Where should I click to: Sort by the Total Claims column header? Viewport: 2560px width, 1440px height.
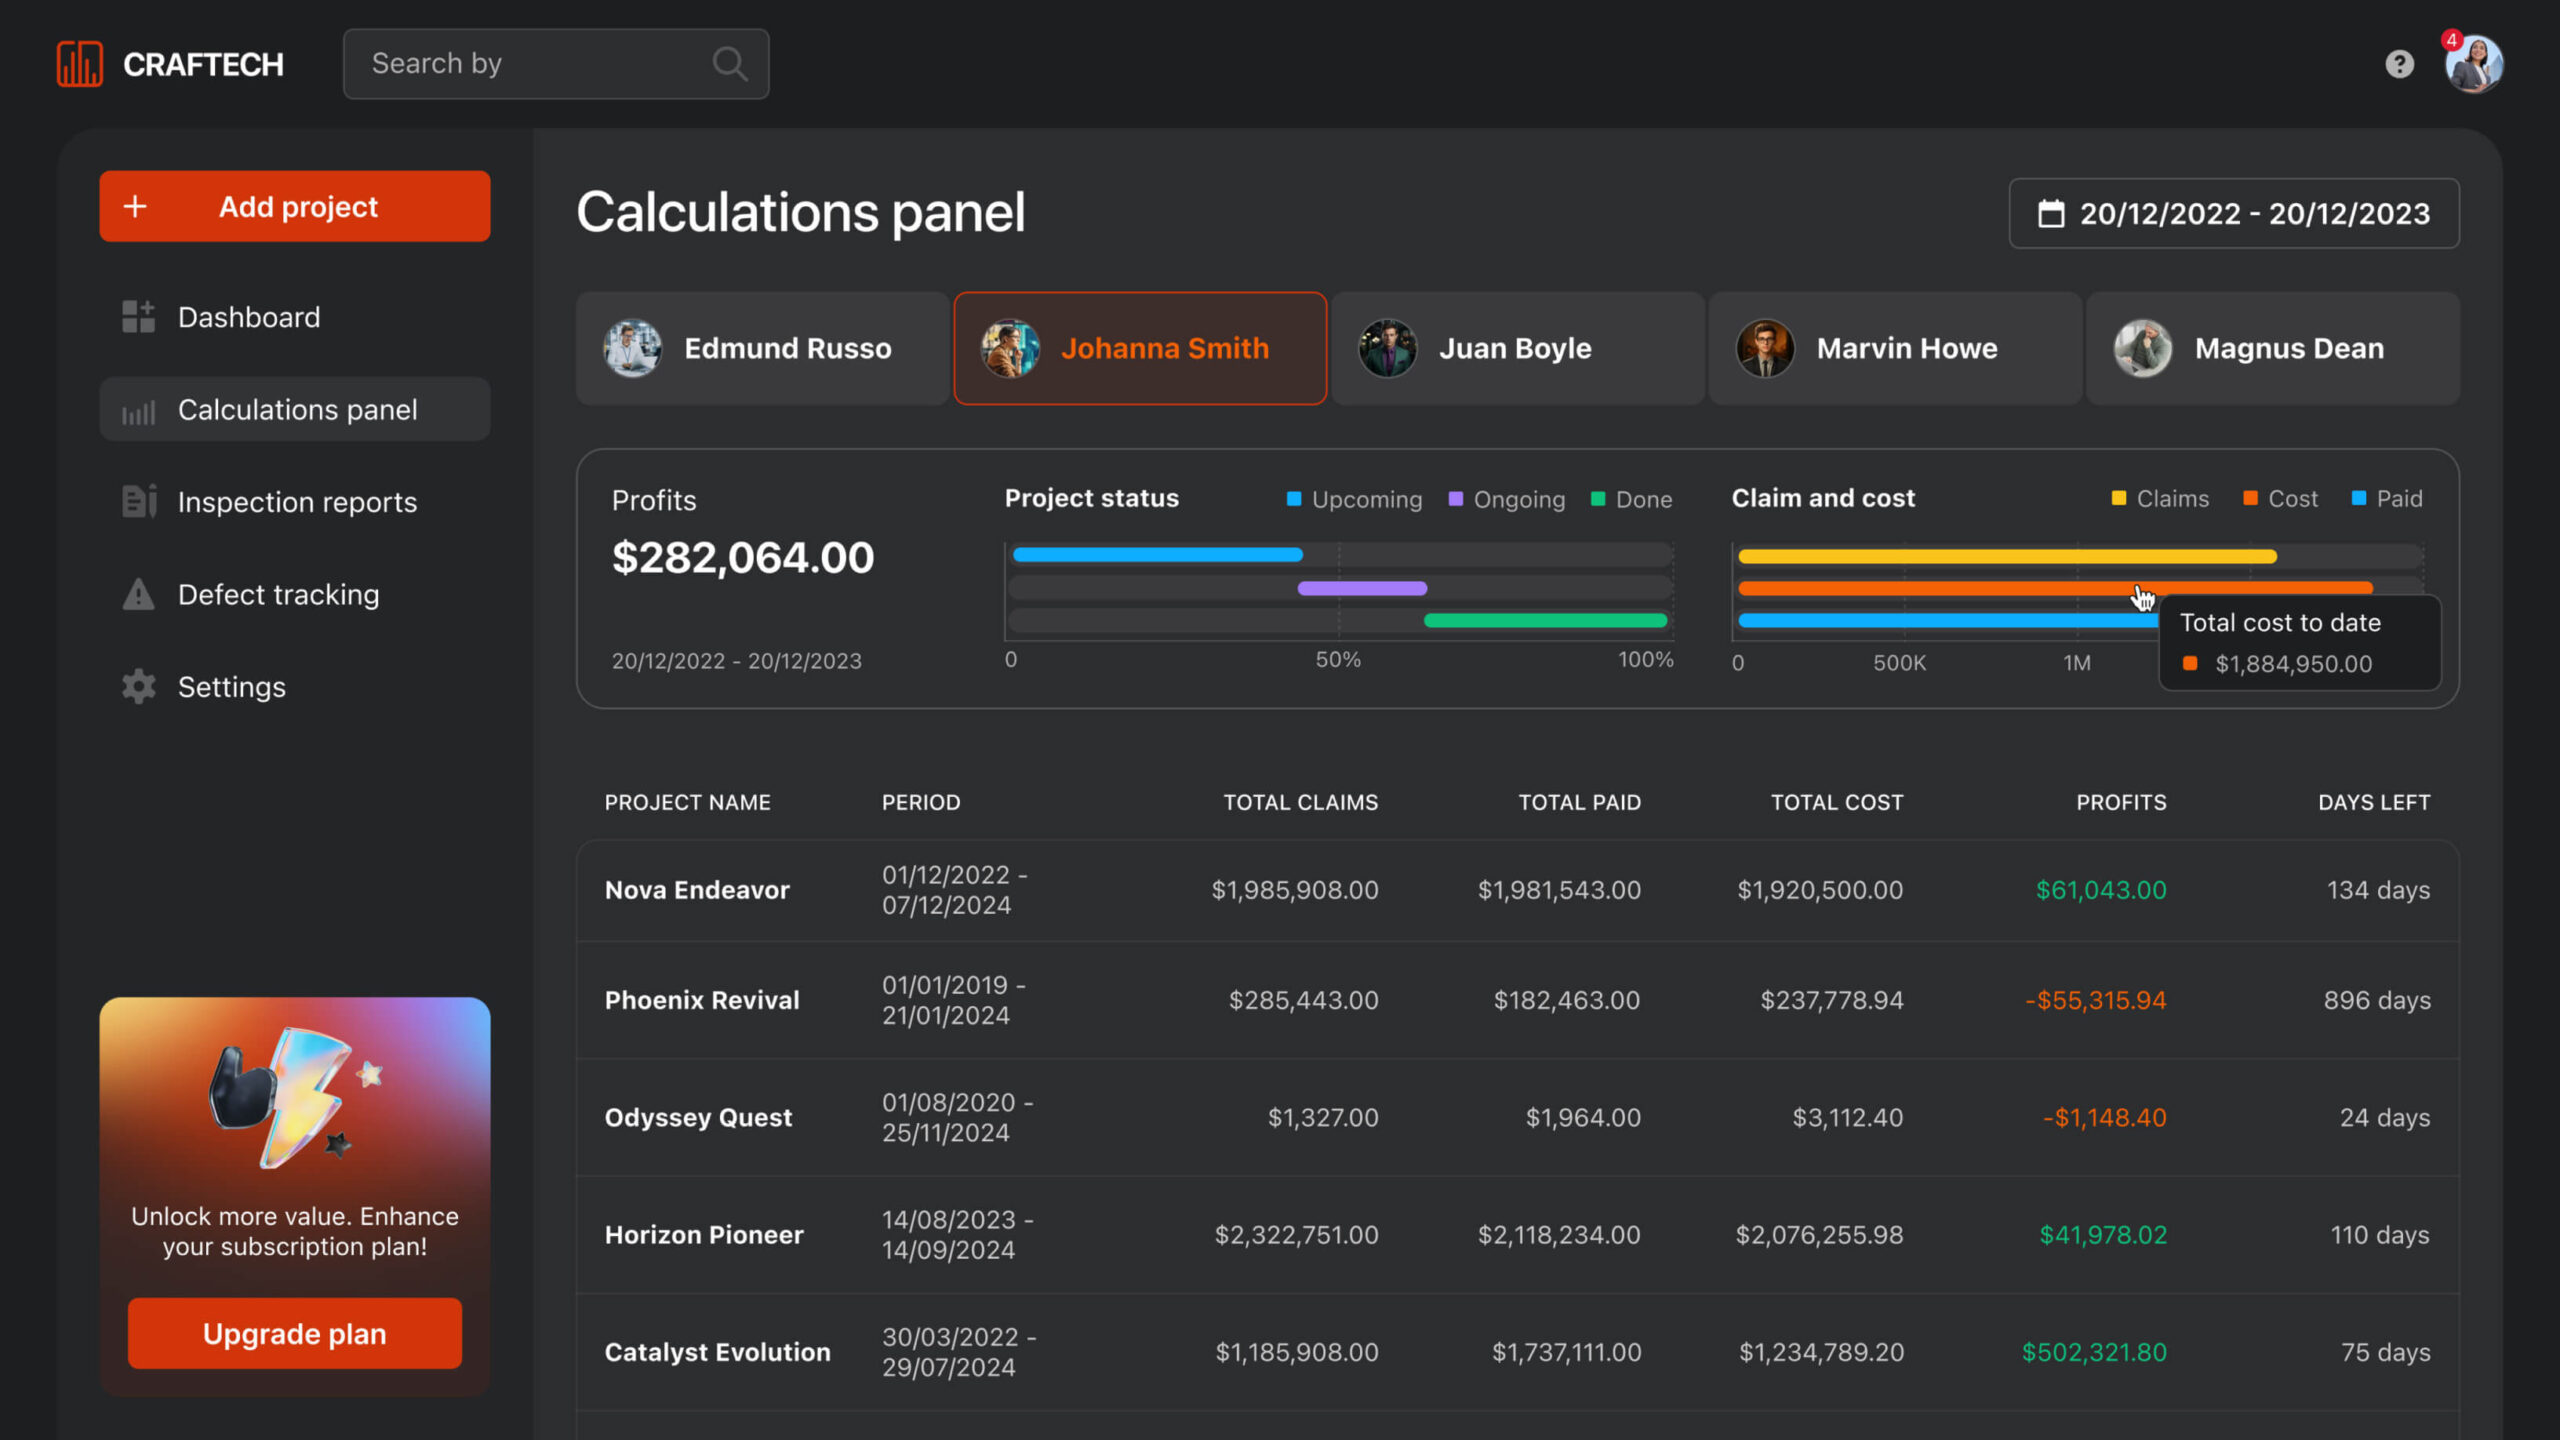tap(1300, 802)
